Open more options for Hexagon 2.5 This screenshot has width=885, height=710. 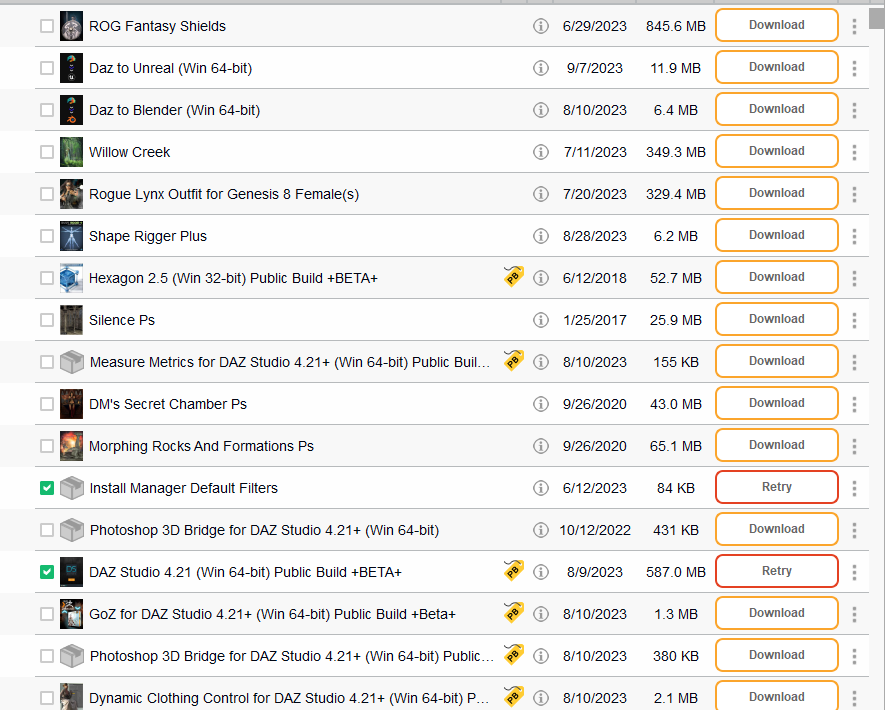pos(854,278)
